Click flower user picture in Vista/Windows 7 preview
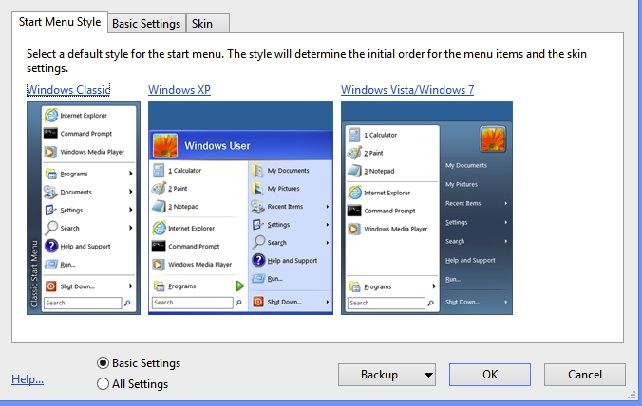This screenshot has height=406, width=642. (x=493, y=139)
